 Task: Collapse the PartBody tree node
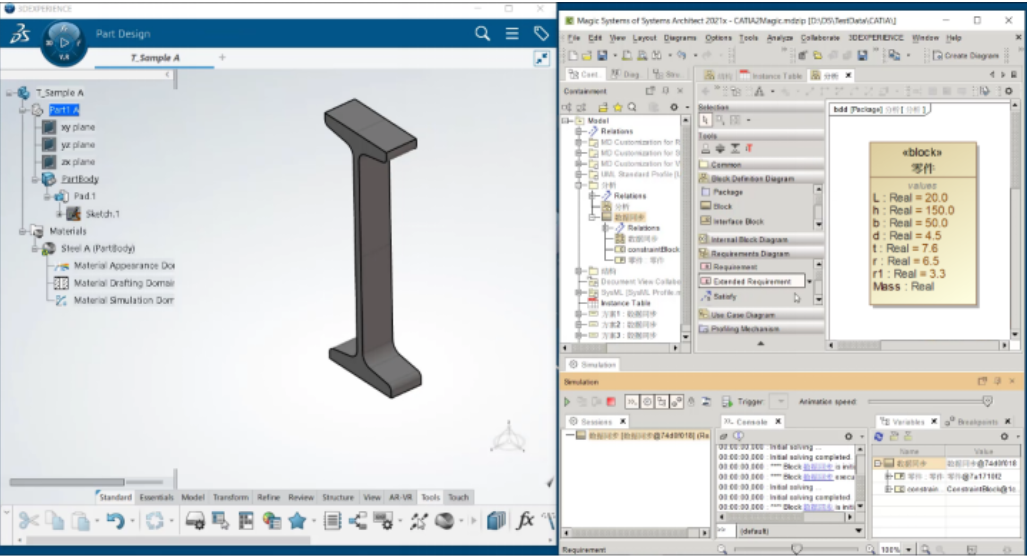tap(33, 179)
